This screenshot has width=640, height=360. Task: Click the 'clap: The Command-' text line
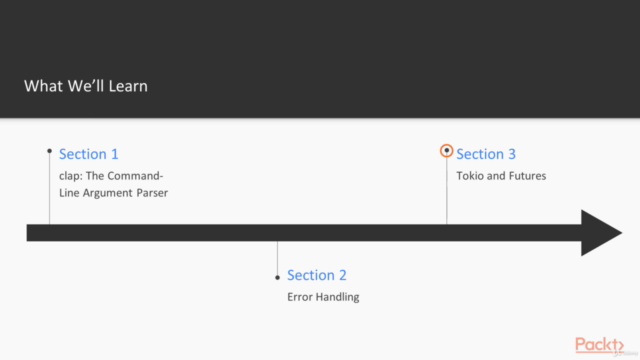click(x=111, y=176)
